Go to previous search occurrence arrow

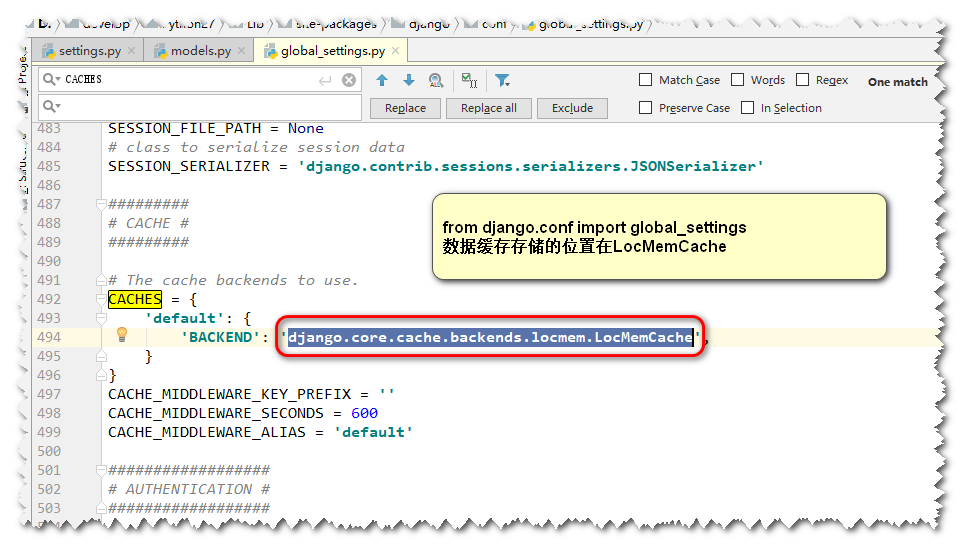tap(382, 80)
